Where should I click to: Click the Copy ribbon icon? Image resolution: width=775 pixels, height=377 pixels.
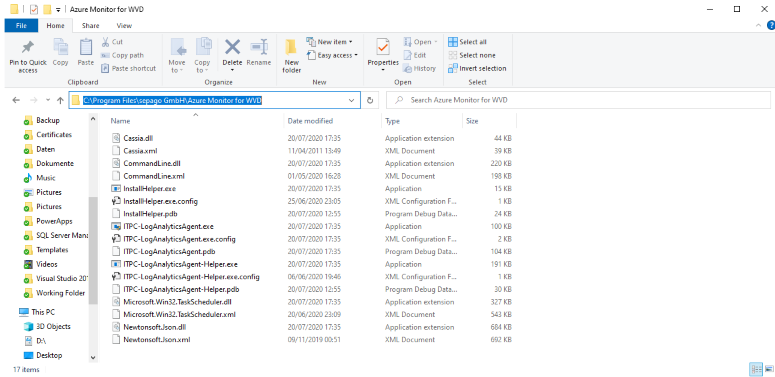pos(60,48)
